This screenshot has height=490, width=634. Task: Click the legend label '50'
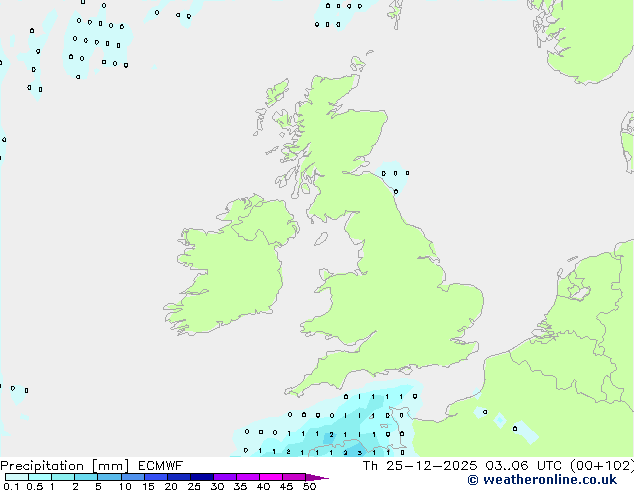point(309,486)
